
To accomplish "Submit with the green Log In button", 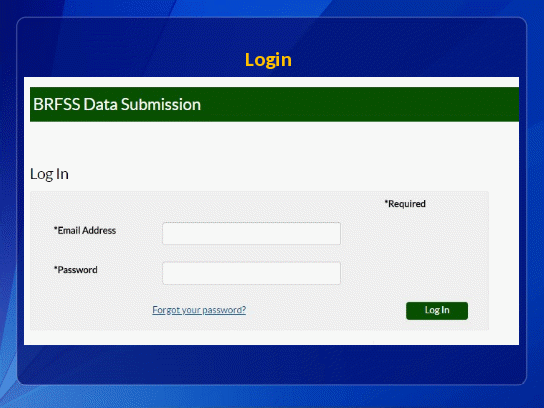I will [x=437, y=311].
